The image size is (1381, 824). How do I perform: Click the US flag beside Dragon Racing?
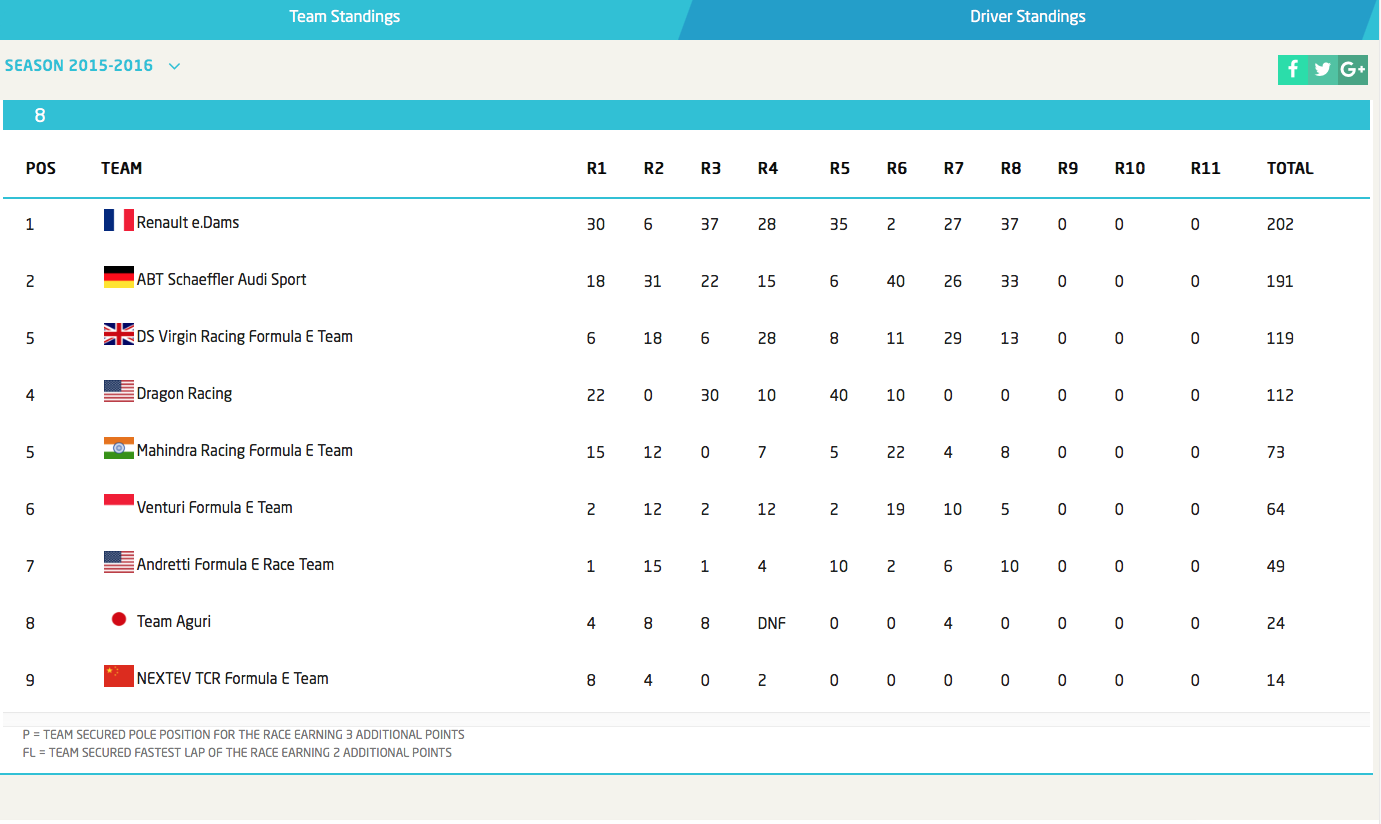[x=119, y=391]
